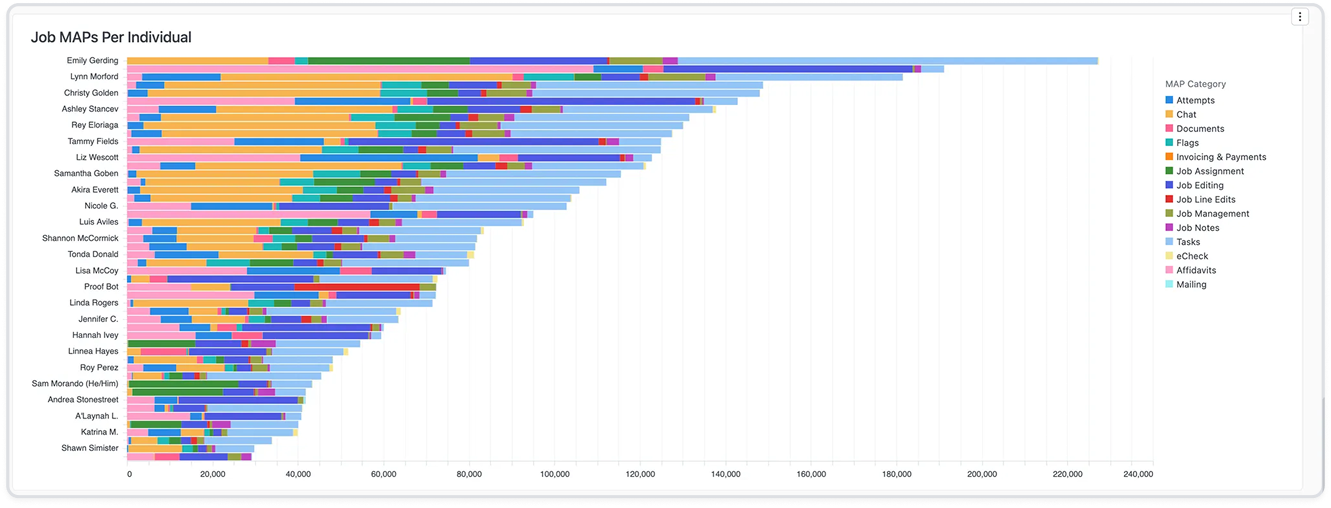Select the Job MAPs Per Individual title
This screenshot has width=1331, height=508.
click(x=111, y=37)
